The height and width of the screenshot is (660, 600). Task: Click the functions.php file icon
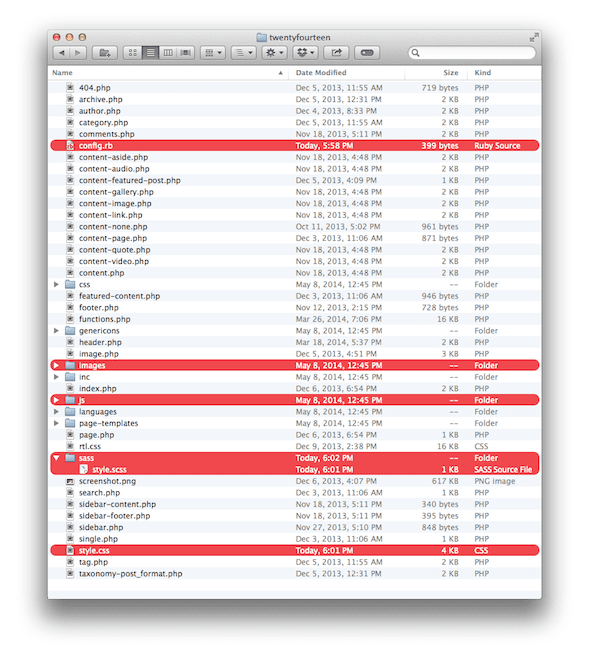(70, 319)
